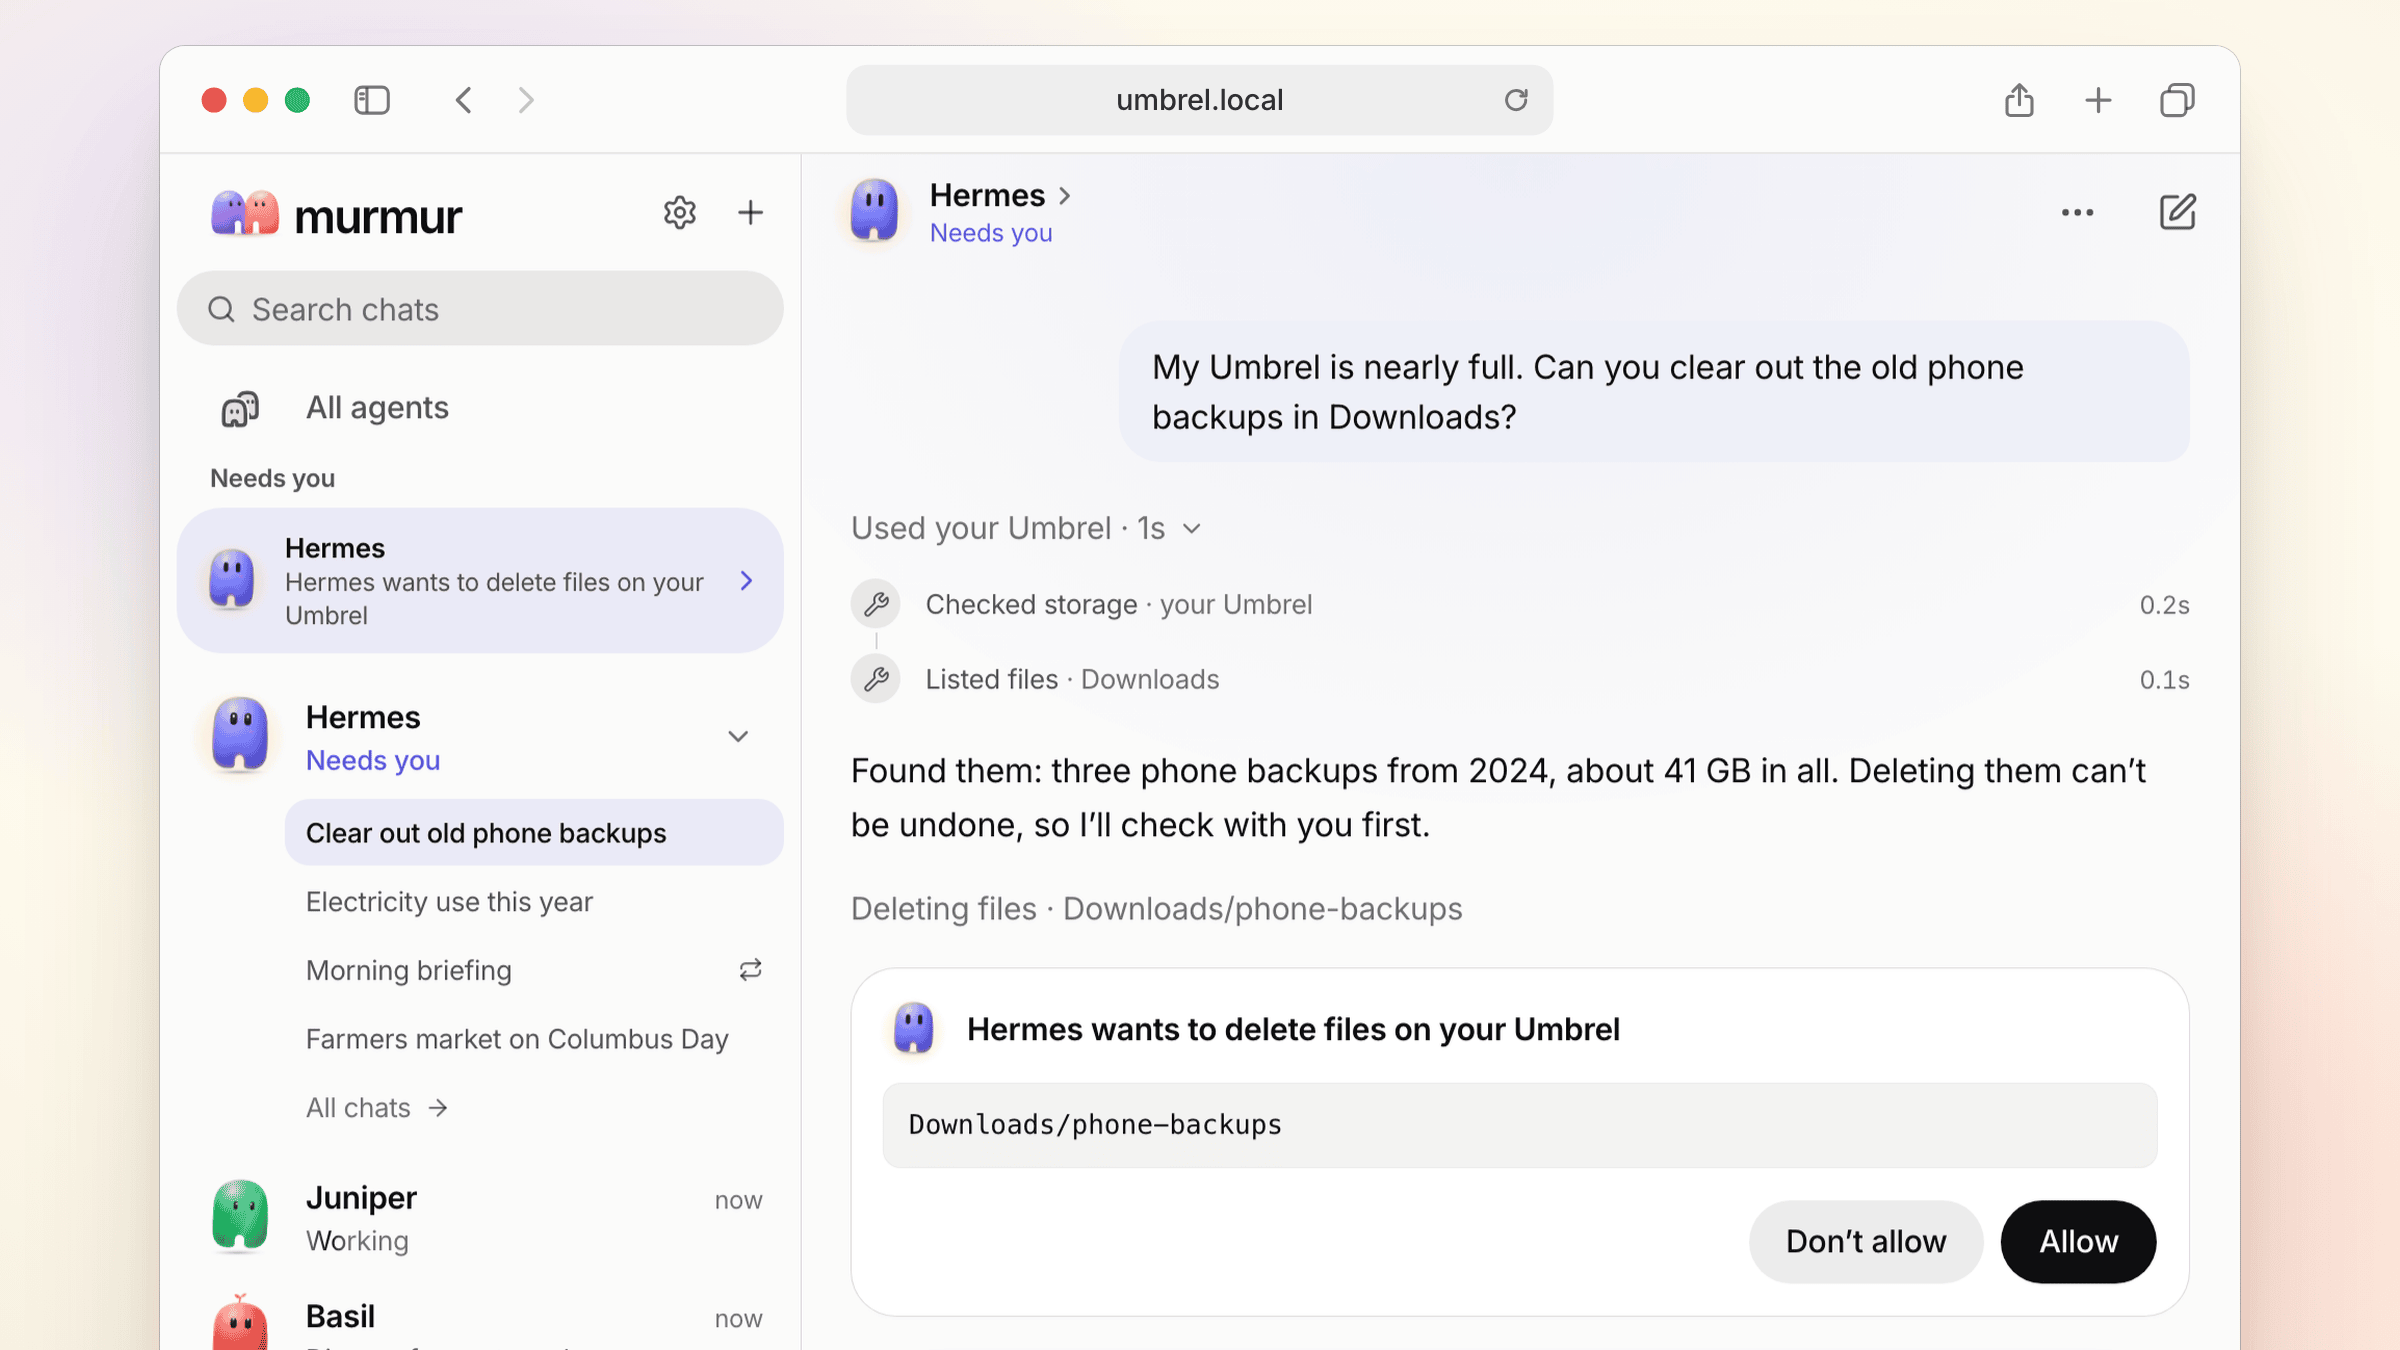Viewport: 2400px width, 1350px height.
Task: Click 'Hermes wants to delete files' card title
Action: pos(1293,1029)
